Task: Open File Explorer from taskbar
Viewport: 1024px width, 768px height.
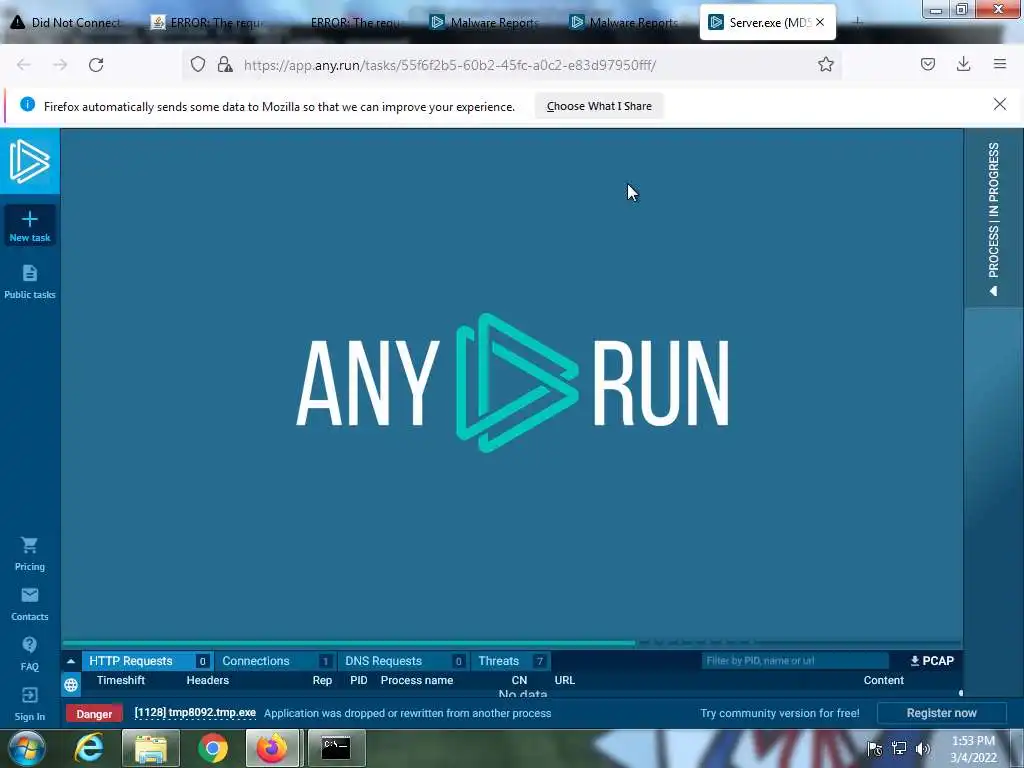Action: pos(151,748)
